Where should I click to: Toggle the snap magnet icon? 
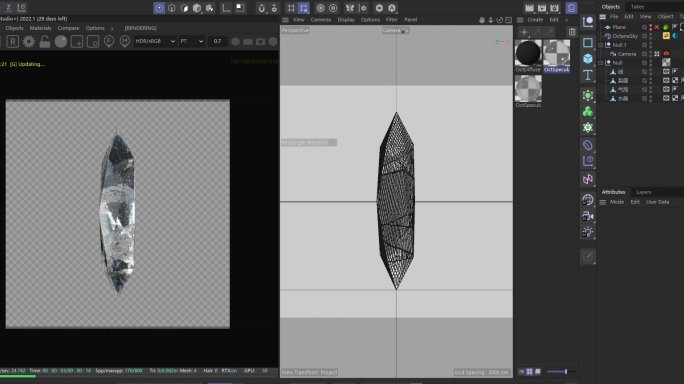pos(261,8)
